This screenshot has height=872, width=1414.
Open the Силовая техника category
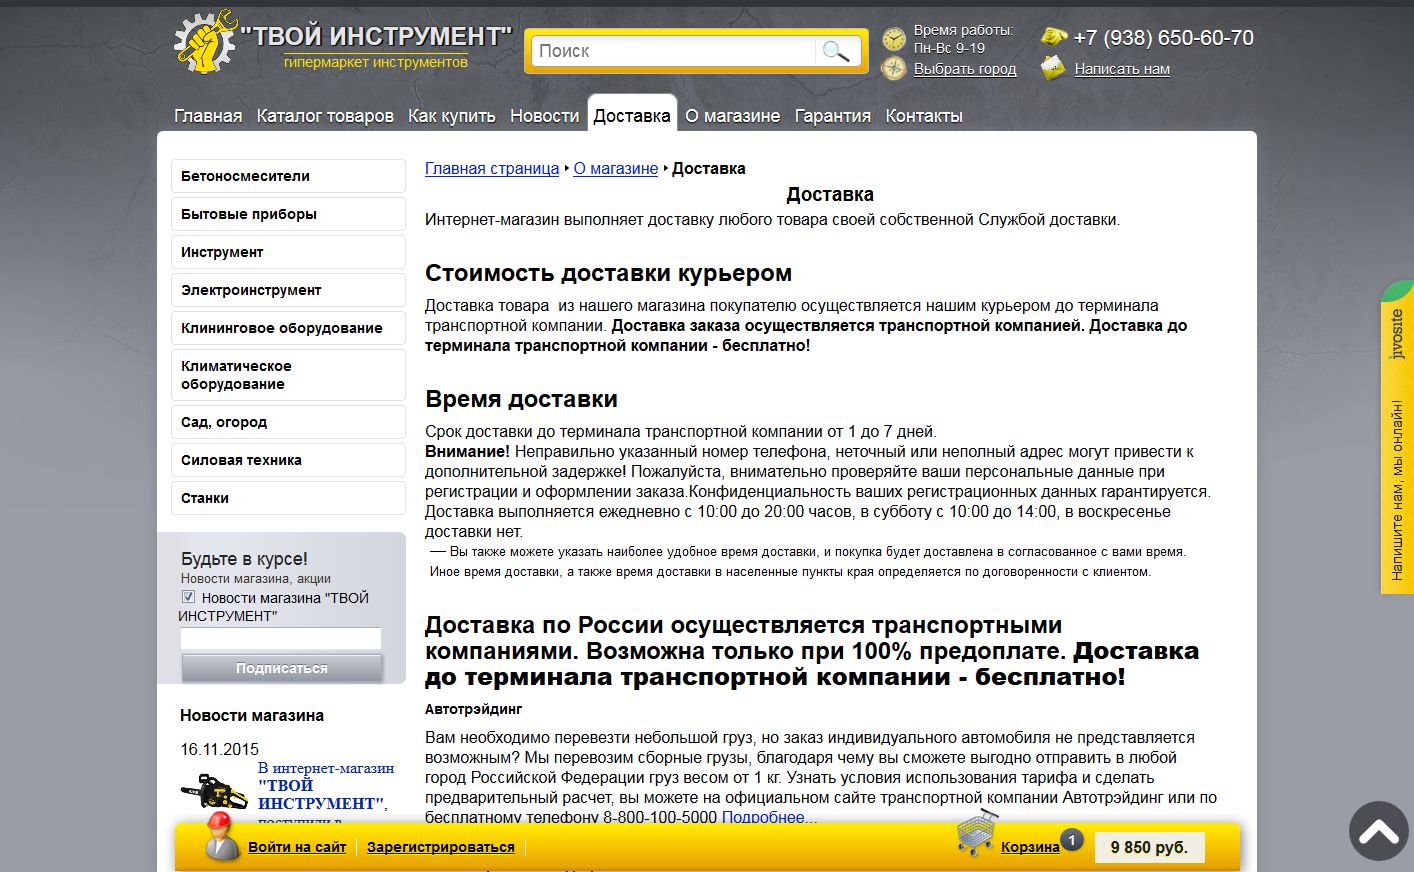click(288, 460)
